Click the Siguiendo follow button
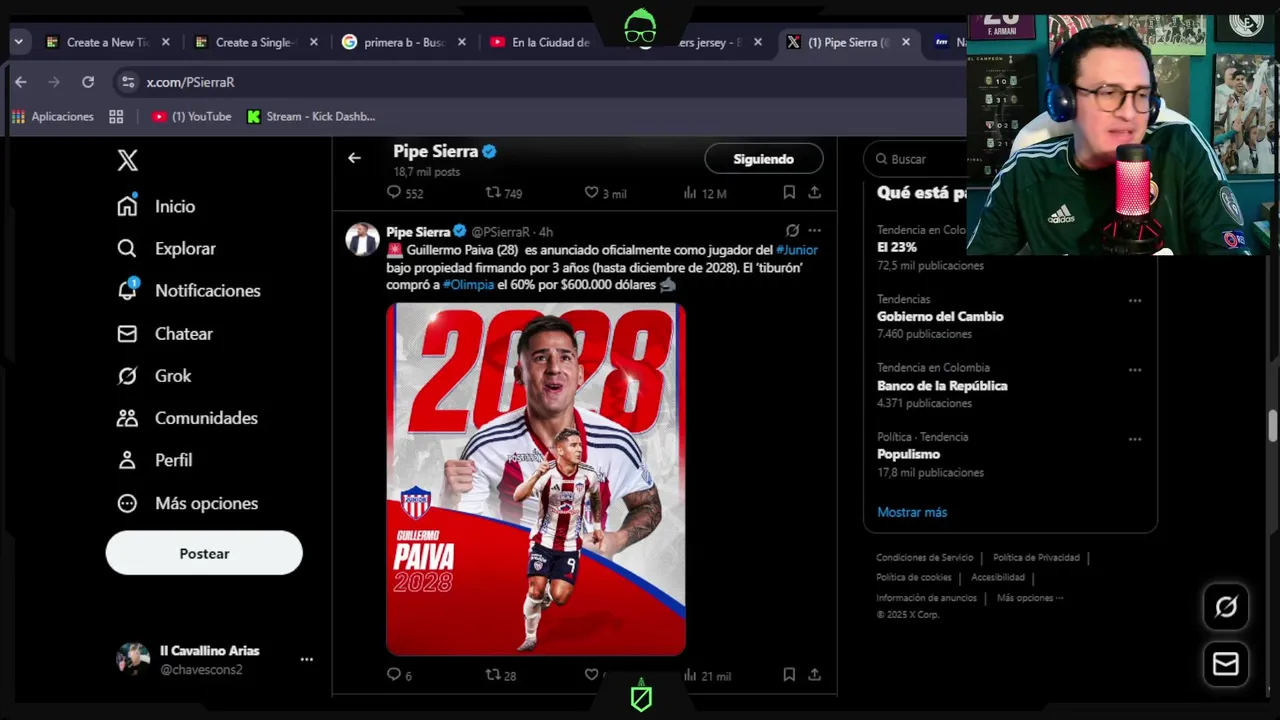The width and height of the screenshot is (1280, 720). (764, 159)
